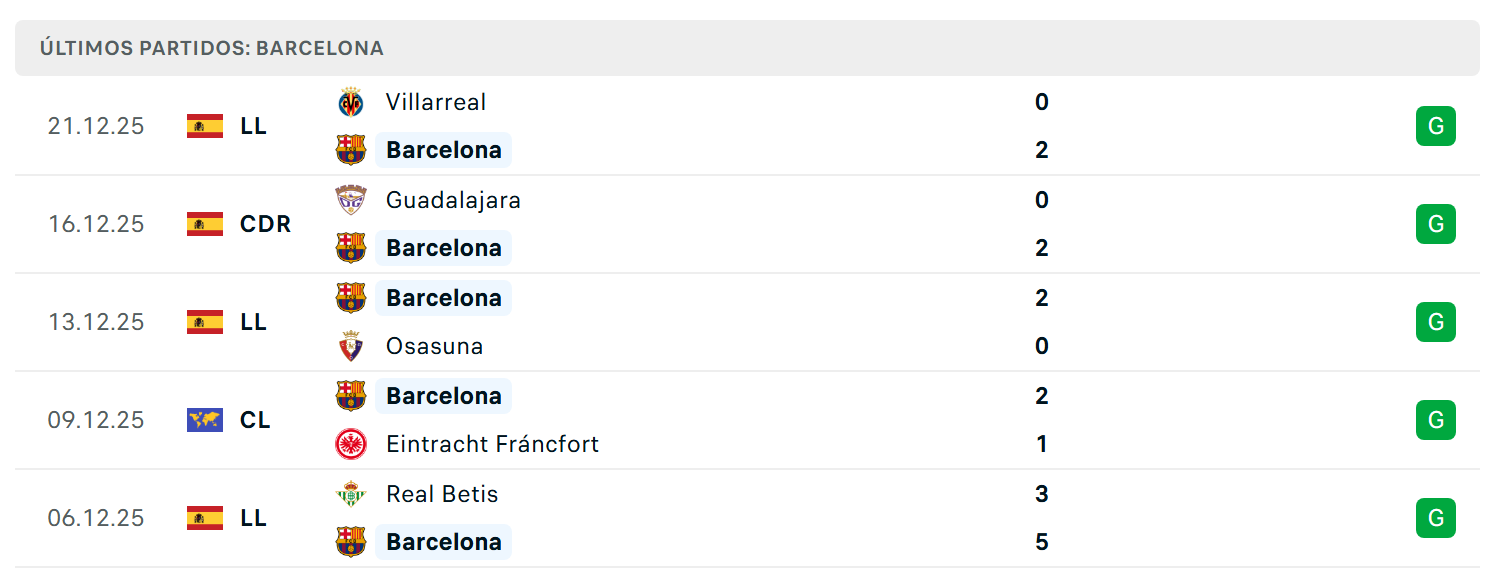The height and width of the screenshot is (586, 1496).
Task: Open the Guadalajara team link
Action: pyautogui.click(x=453, y=200)
